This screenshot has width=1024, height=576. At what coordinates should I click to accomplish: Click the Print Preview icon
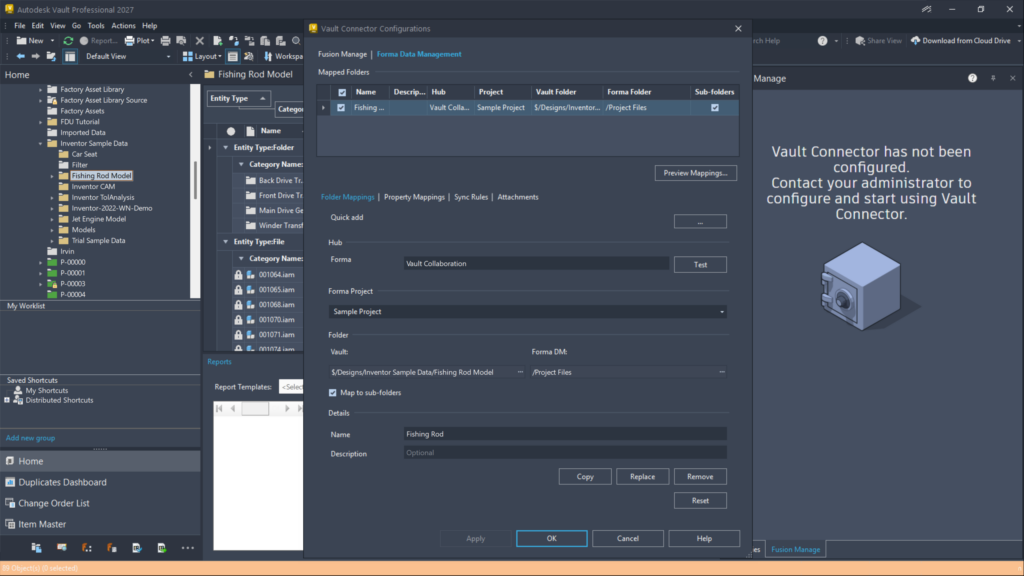[x=182, y=40]
